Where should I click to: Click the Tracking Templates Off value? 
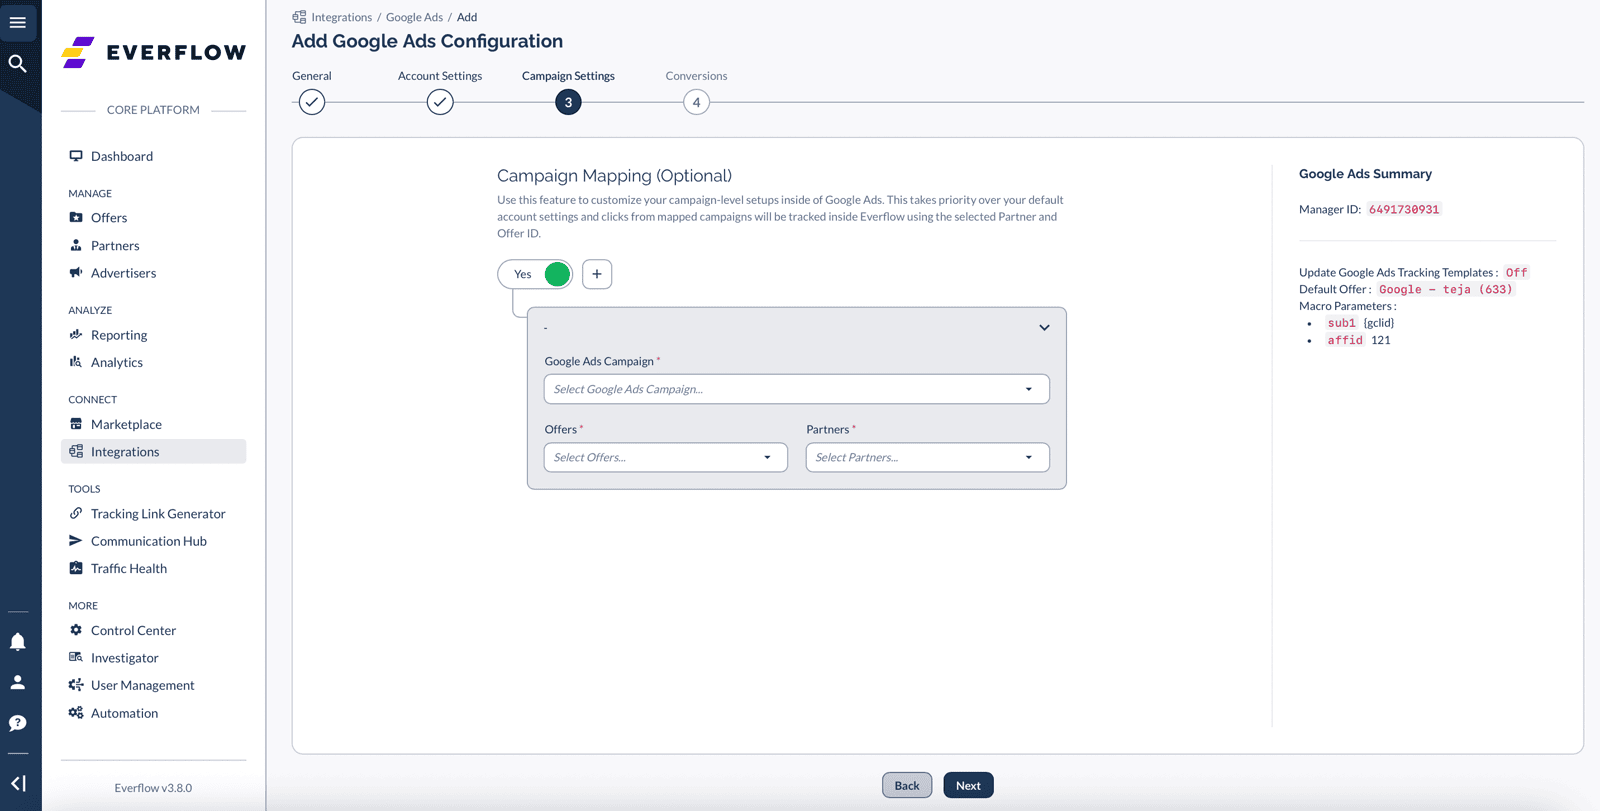1517,272
